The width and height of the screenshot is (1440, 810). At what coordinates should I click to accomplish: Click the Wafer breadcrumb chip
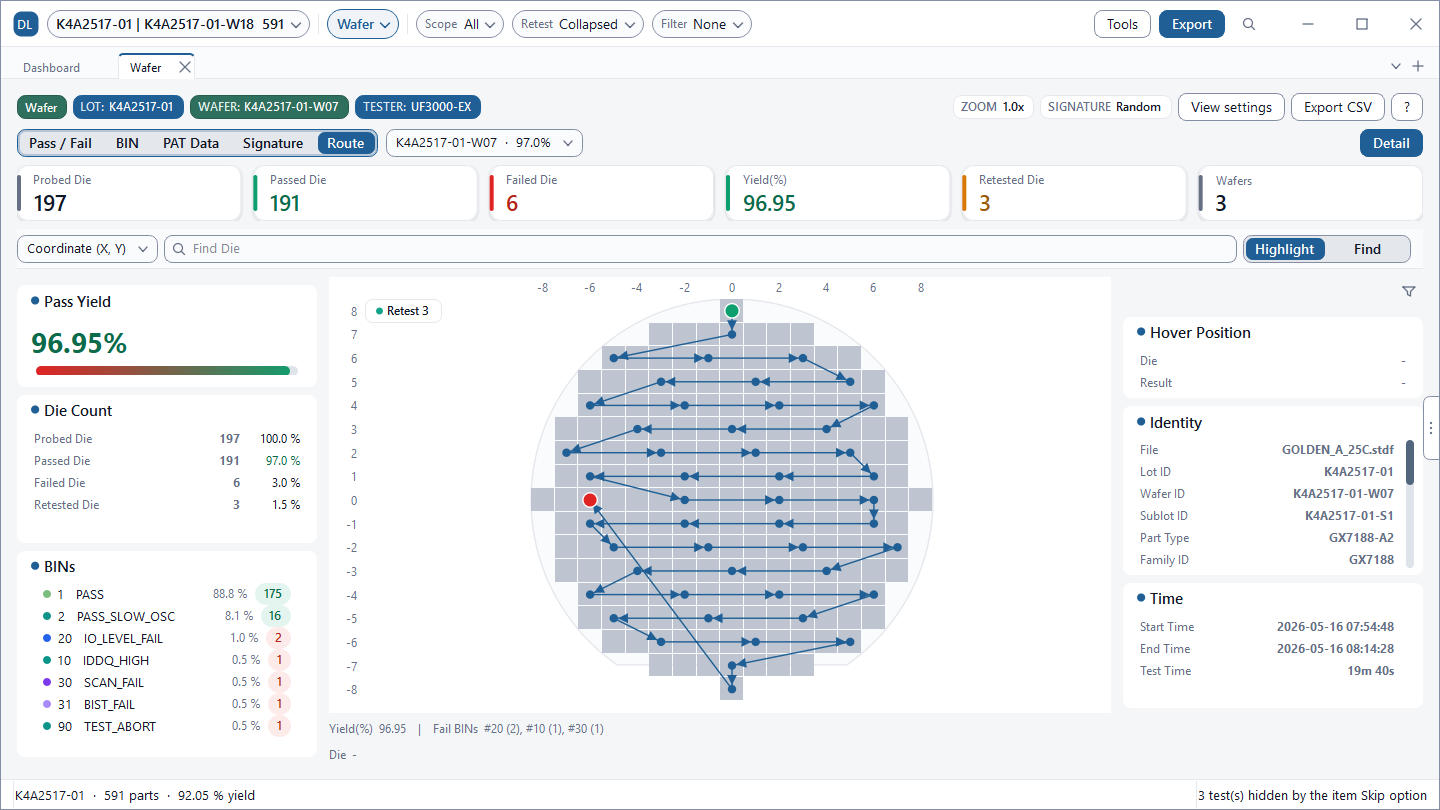coord(42,107)
